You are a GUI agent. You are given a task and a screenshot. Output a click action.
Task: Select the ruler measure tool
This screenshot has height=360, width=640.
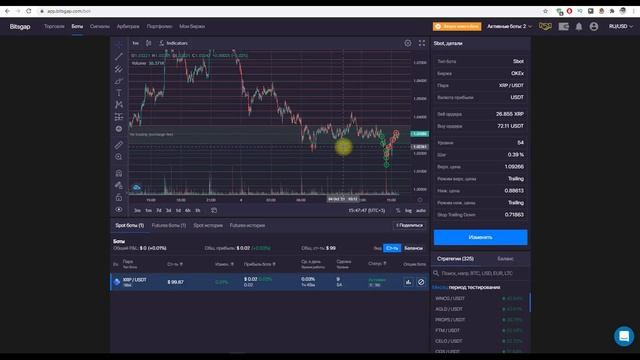[x=119, y=145]
